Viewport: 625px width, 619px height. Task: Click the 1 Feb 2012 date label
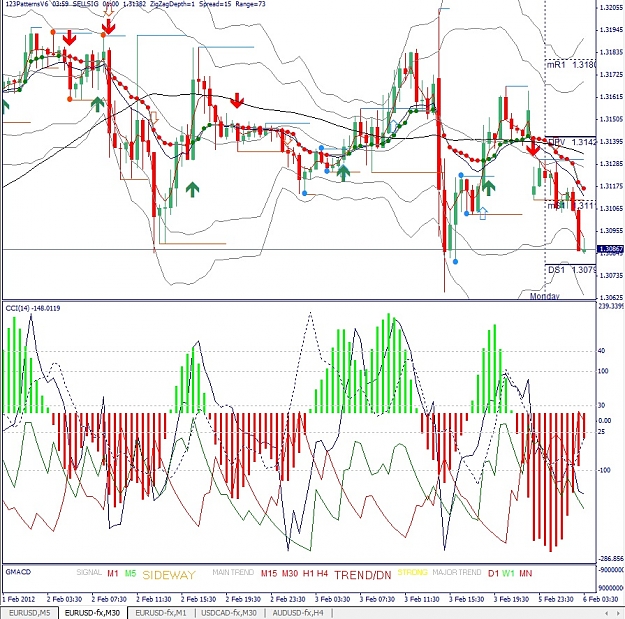point(18,599)
